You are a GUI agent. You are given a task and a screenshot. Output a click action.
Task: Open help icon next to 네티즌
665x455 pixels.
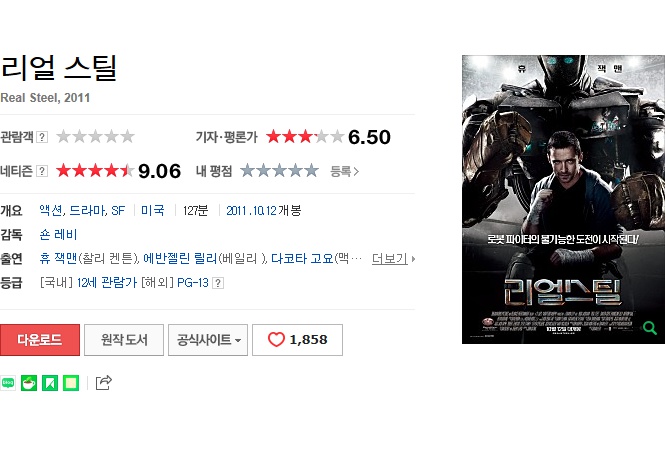[42, 171]
